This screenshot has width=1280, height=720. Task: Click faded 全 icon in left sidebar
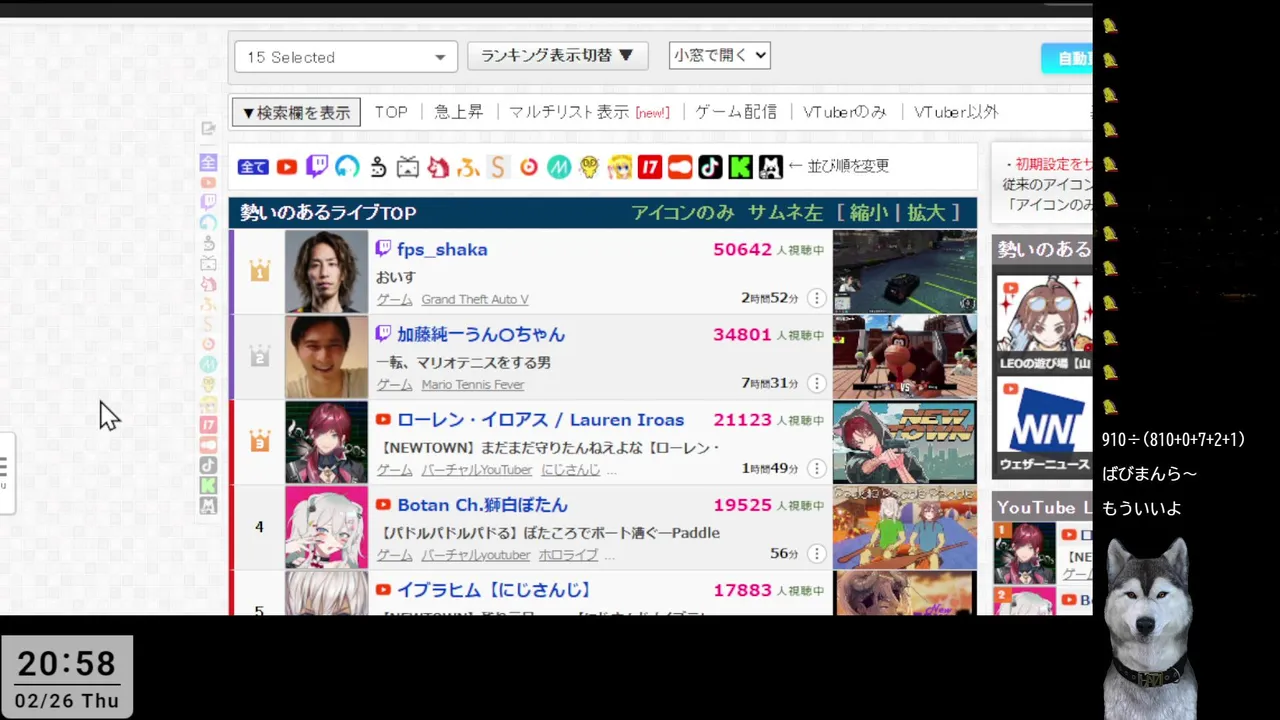pyautogui.click(x=208, y=162)
